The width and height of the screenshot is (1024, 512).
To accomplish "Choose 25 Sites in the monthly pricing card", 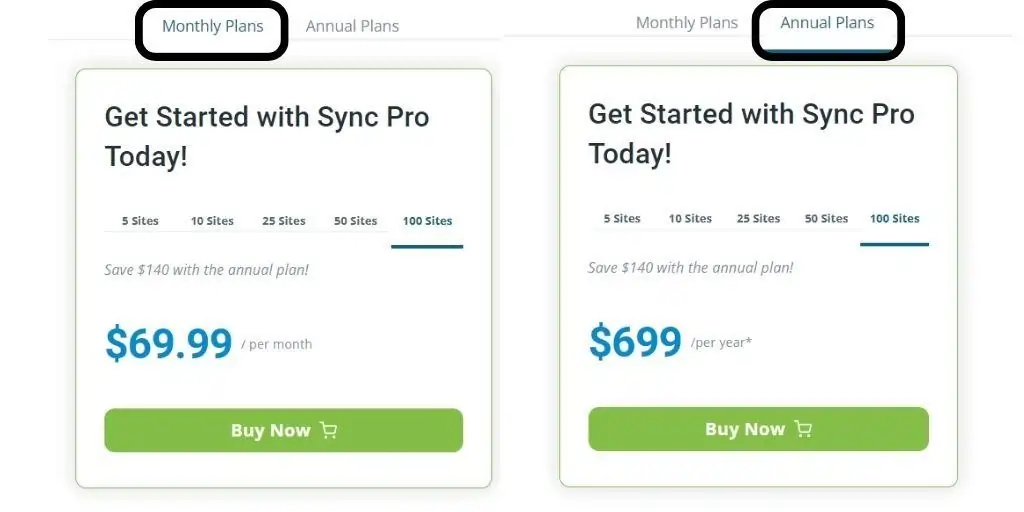I will [x=283, y=221].
